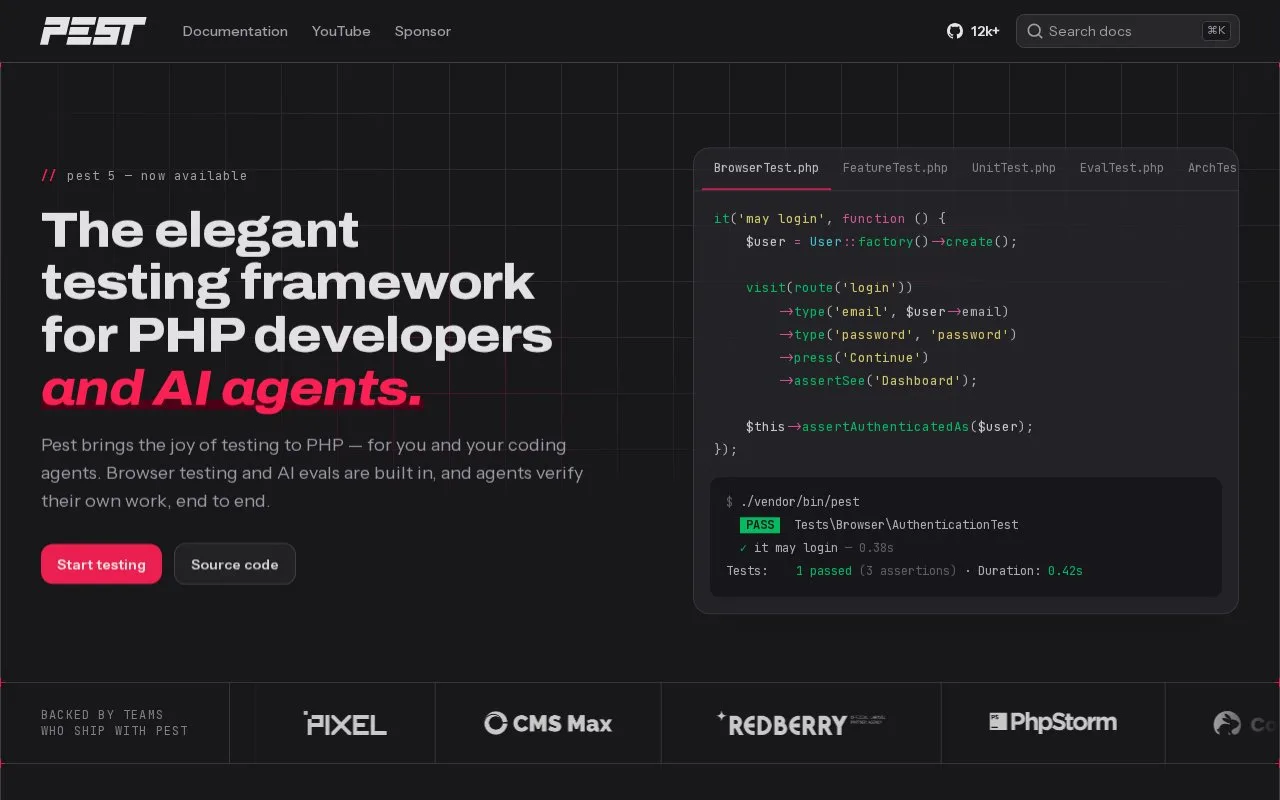Screen dimensions: 1280x800
Task: Click the green PASS badge in terminal
Action: [760, 525]
